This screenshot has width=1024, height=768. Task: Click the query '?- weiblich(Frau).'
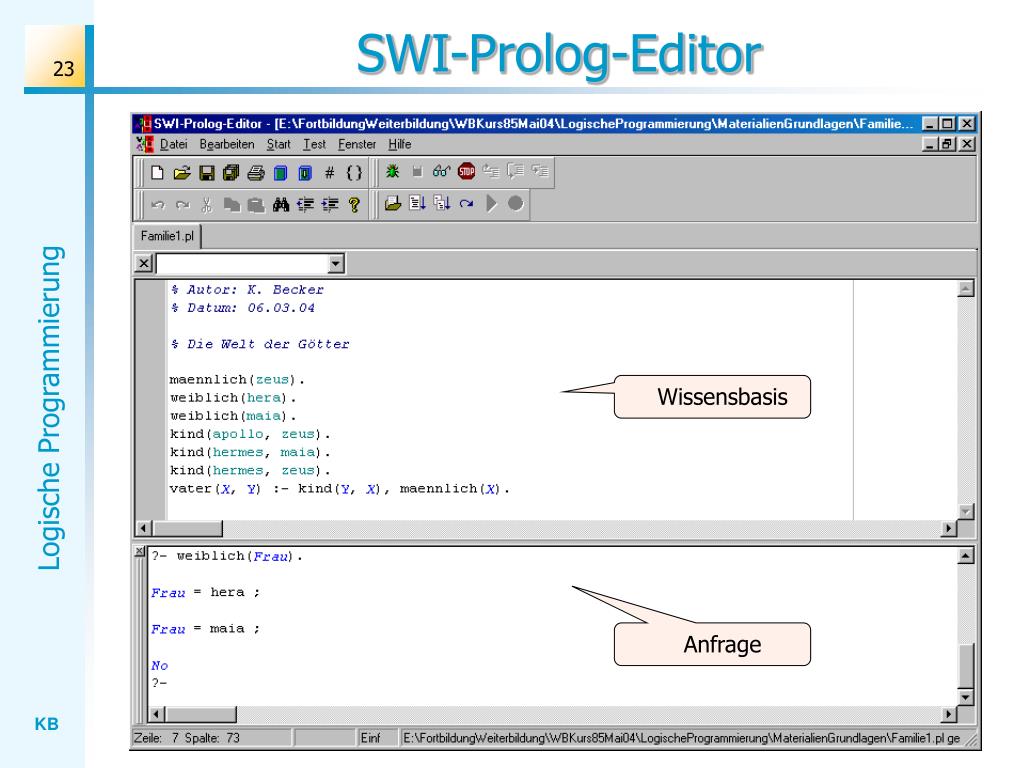click(x=227, y=556)
